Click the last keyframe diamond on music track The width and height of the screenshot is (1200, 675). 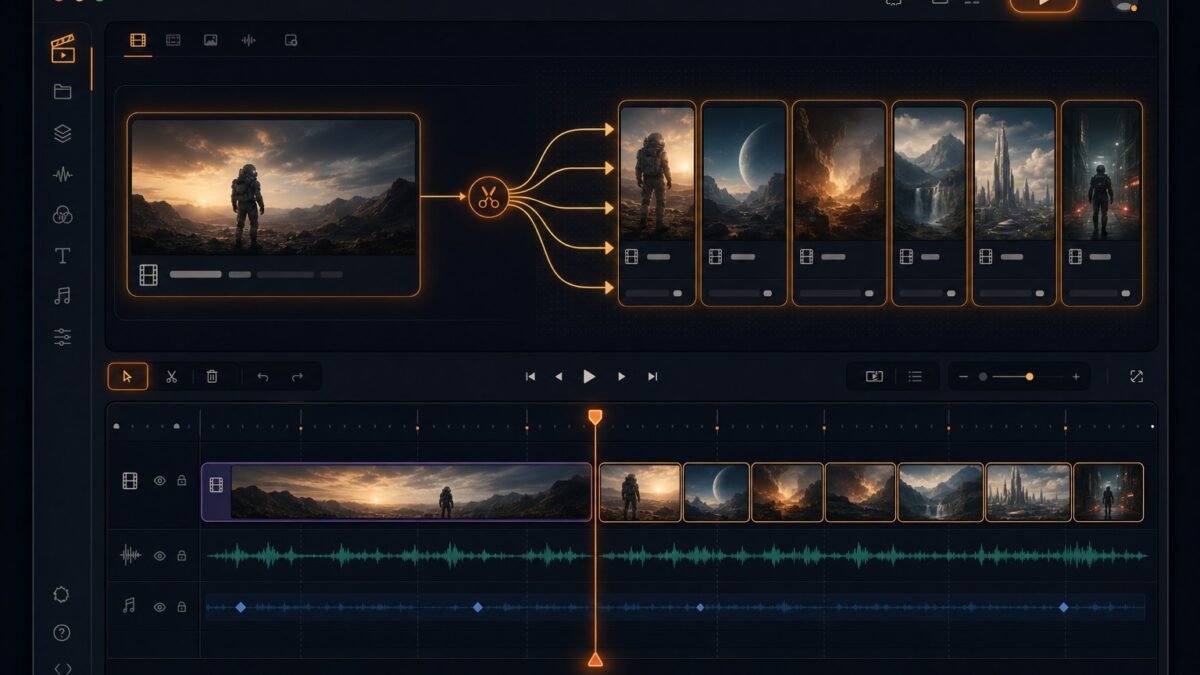click(x=1063, y=607)
